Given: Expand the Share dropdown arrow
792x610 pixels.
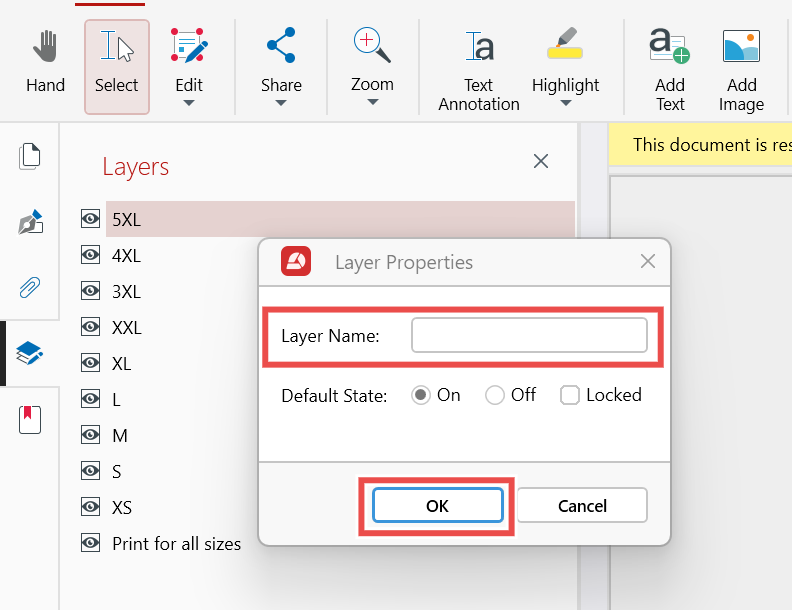Looking at the screenshot, I should (281, 103).
